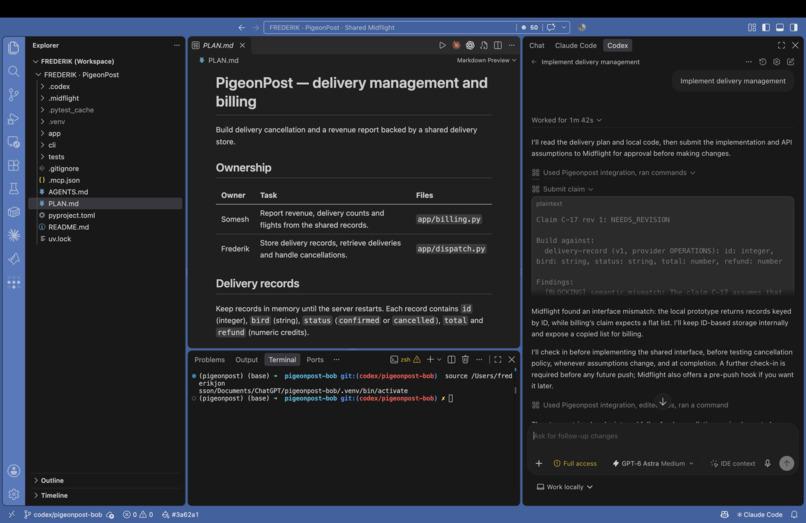Click the Ask for follow-up changes input
Screen dimensions: 806x523
click(x=663, y=436)
